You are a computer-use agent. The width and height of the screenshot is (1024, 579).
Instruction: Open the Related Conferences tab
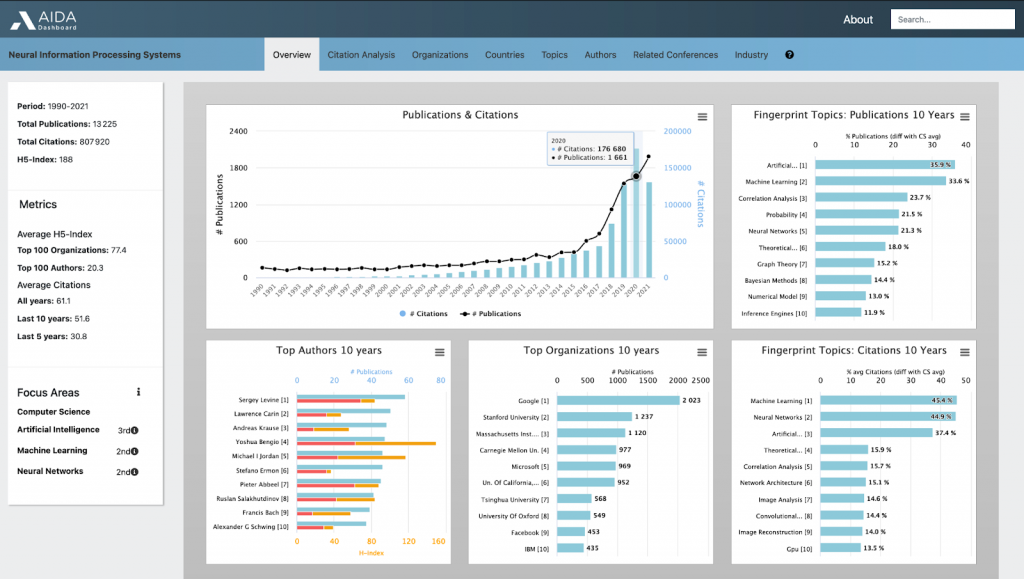pos(675,55)
